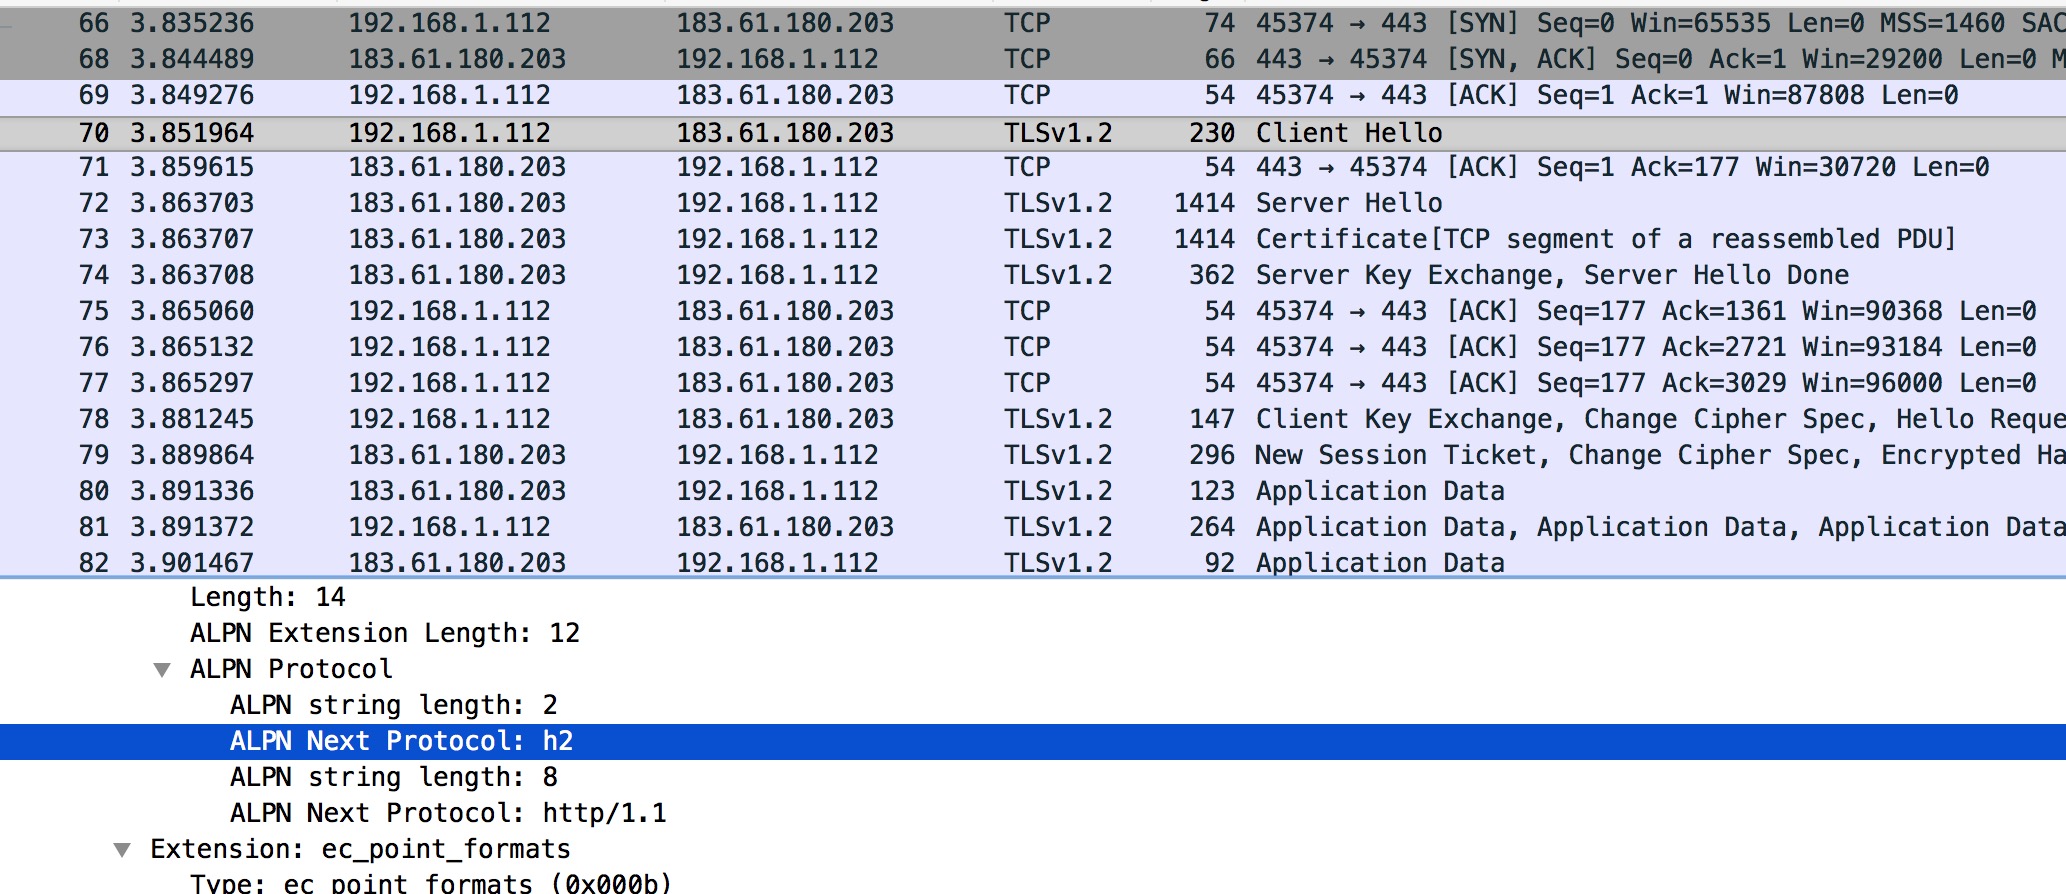Select the ALPN Next Protocol: http/1.1 field
This screenshot has height=894, width=2066.
[x=448, y=813]
